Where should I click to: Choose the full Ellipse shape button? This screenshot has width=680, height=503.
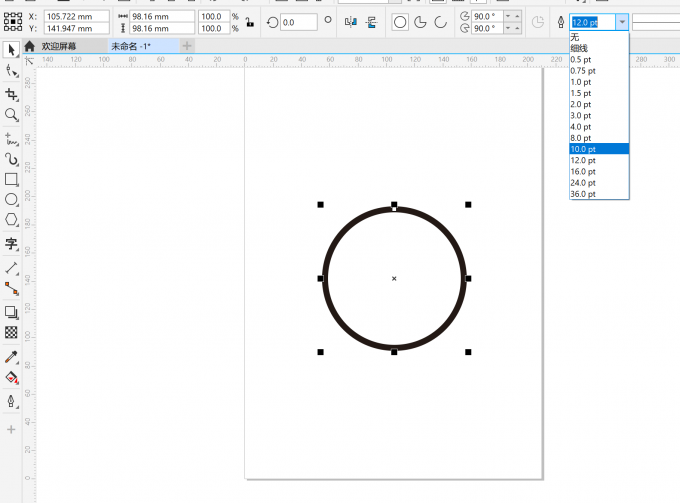point(400,22)
